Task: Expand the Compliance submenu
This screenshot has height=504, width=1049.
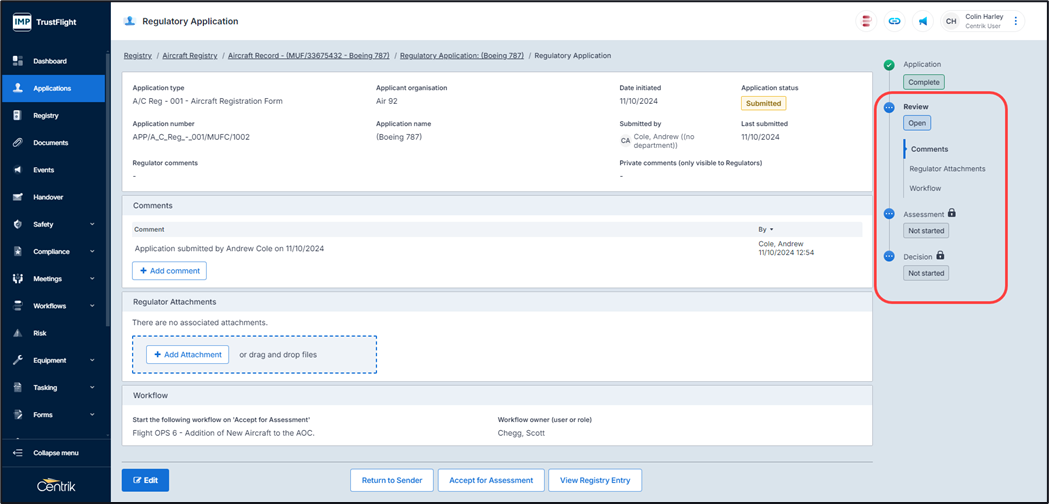Action: click(92, 252)
